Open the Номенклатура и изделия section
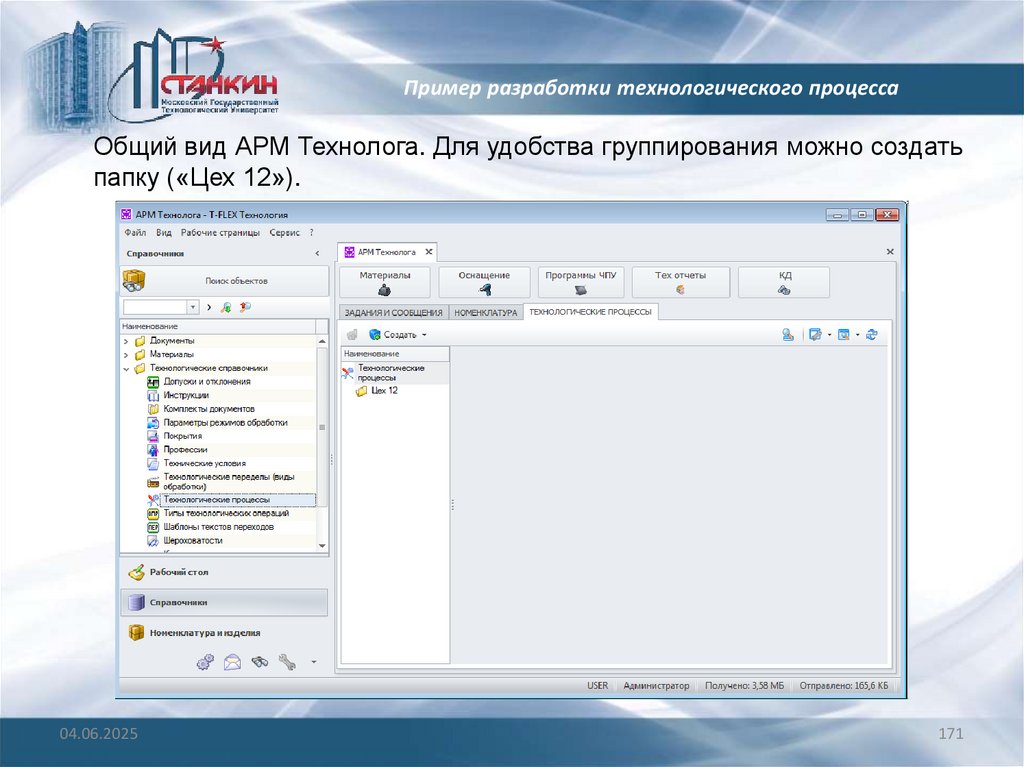The width and height of the screenshot is (1024, 767). pyautogui.click(x=224, y=633)
